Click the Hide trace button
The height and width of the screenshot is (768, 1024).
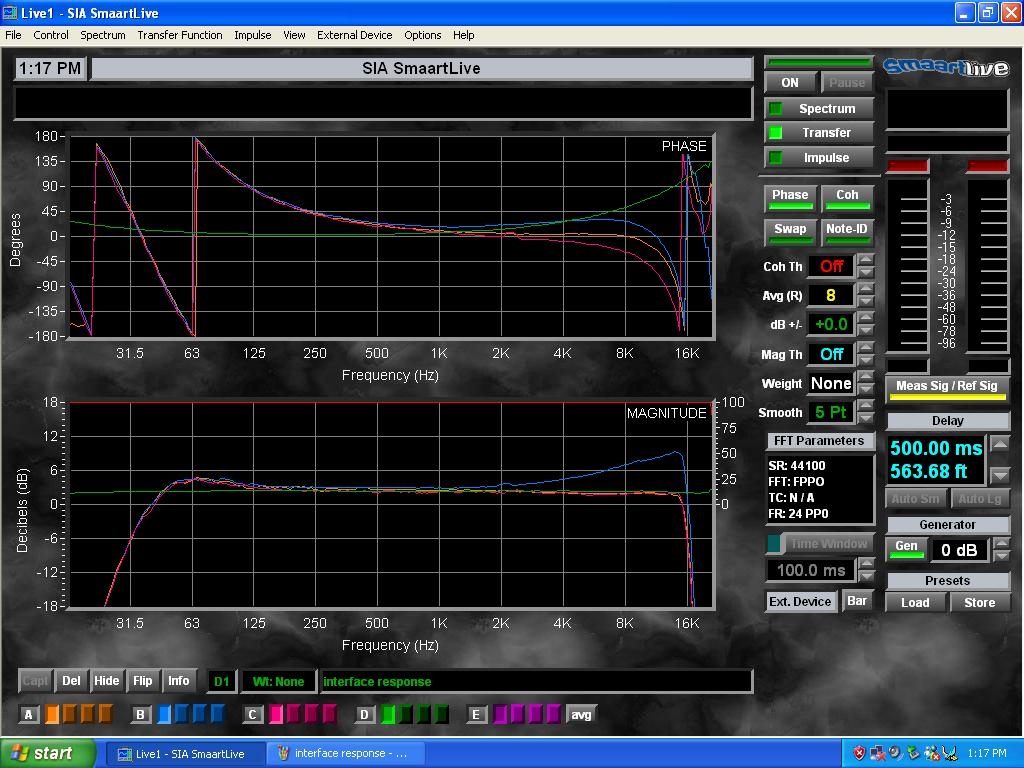[106, 681]
